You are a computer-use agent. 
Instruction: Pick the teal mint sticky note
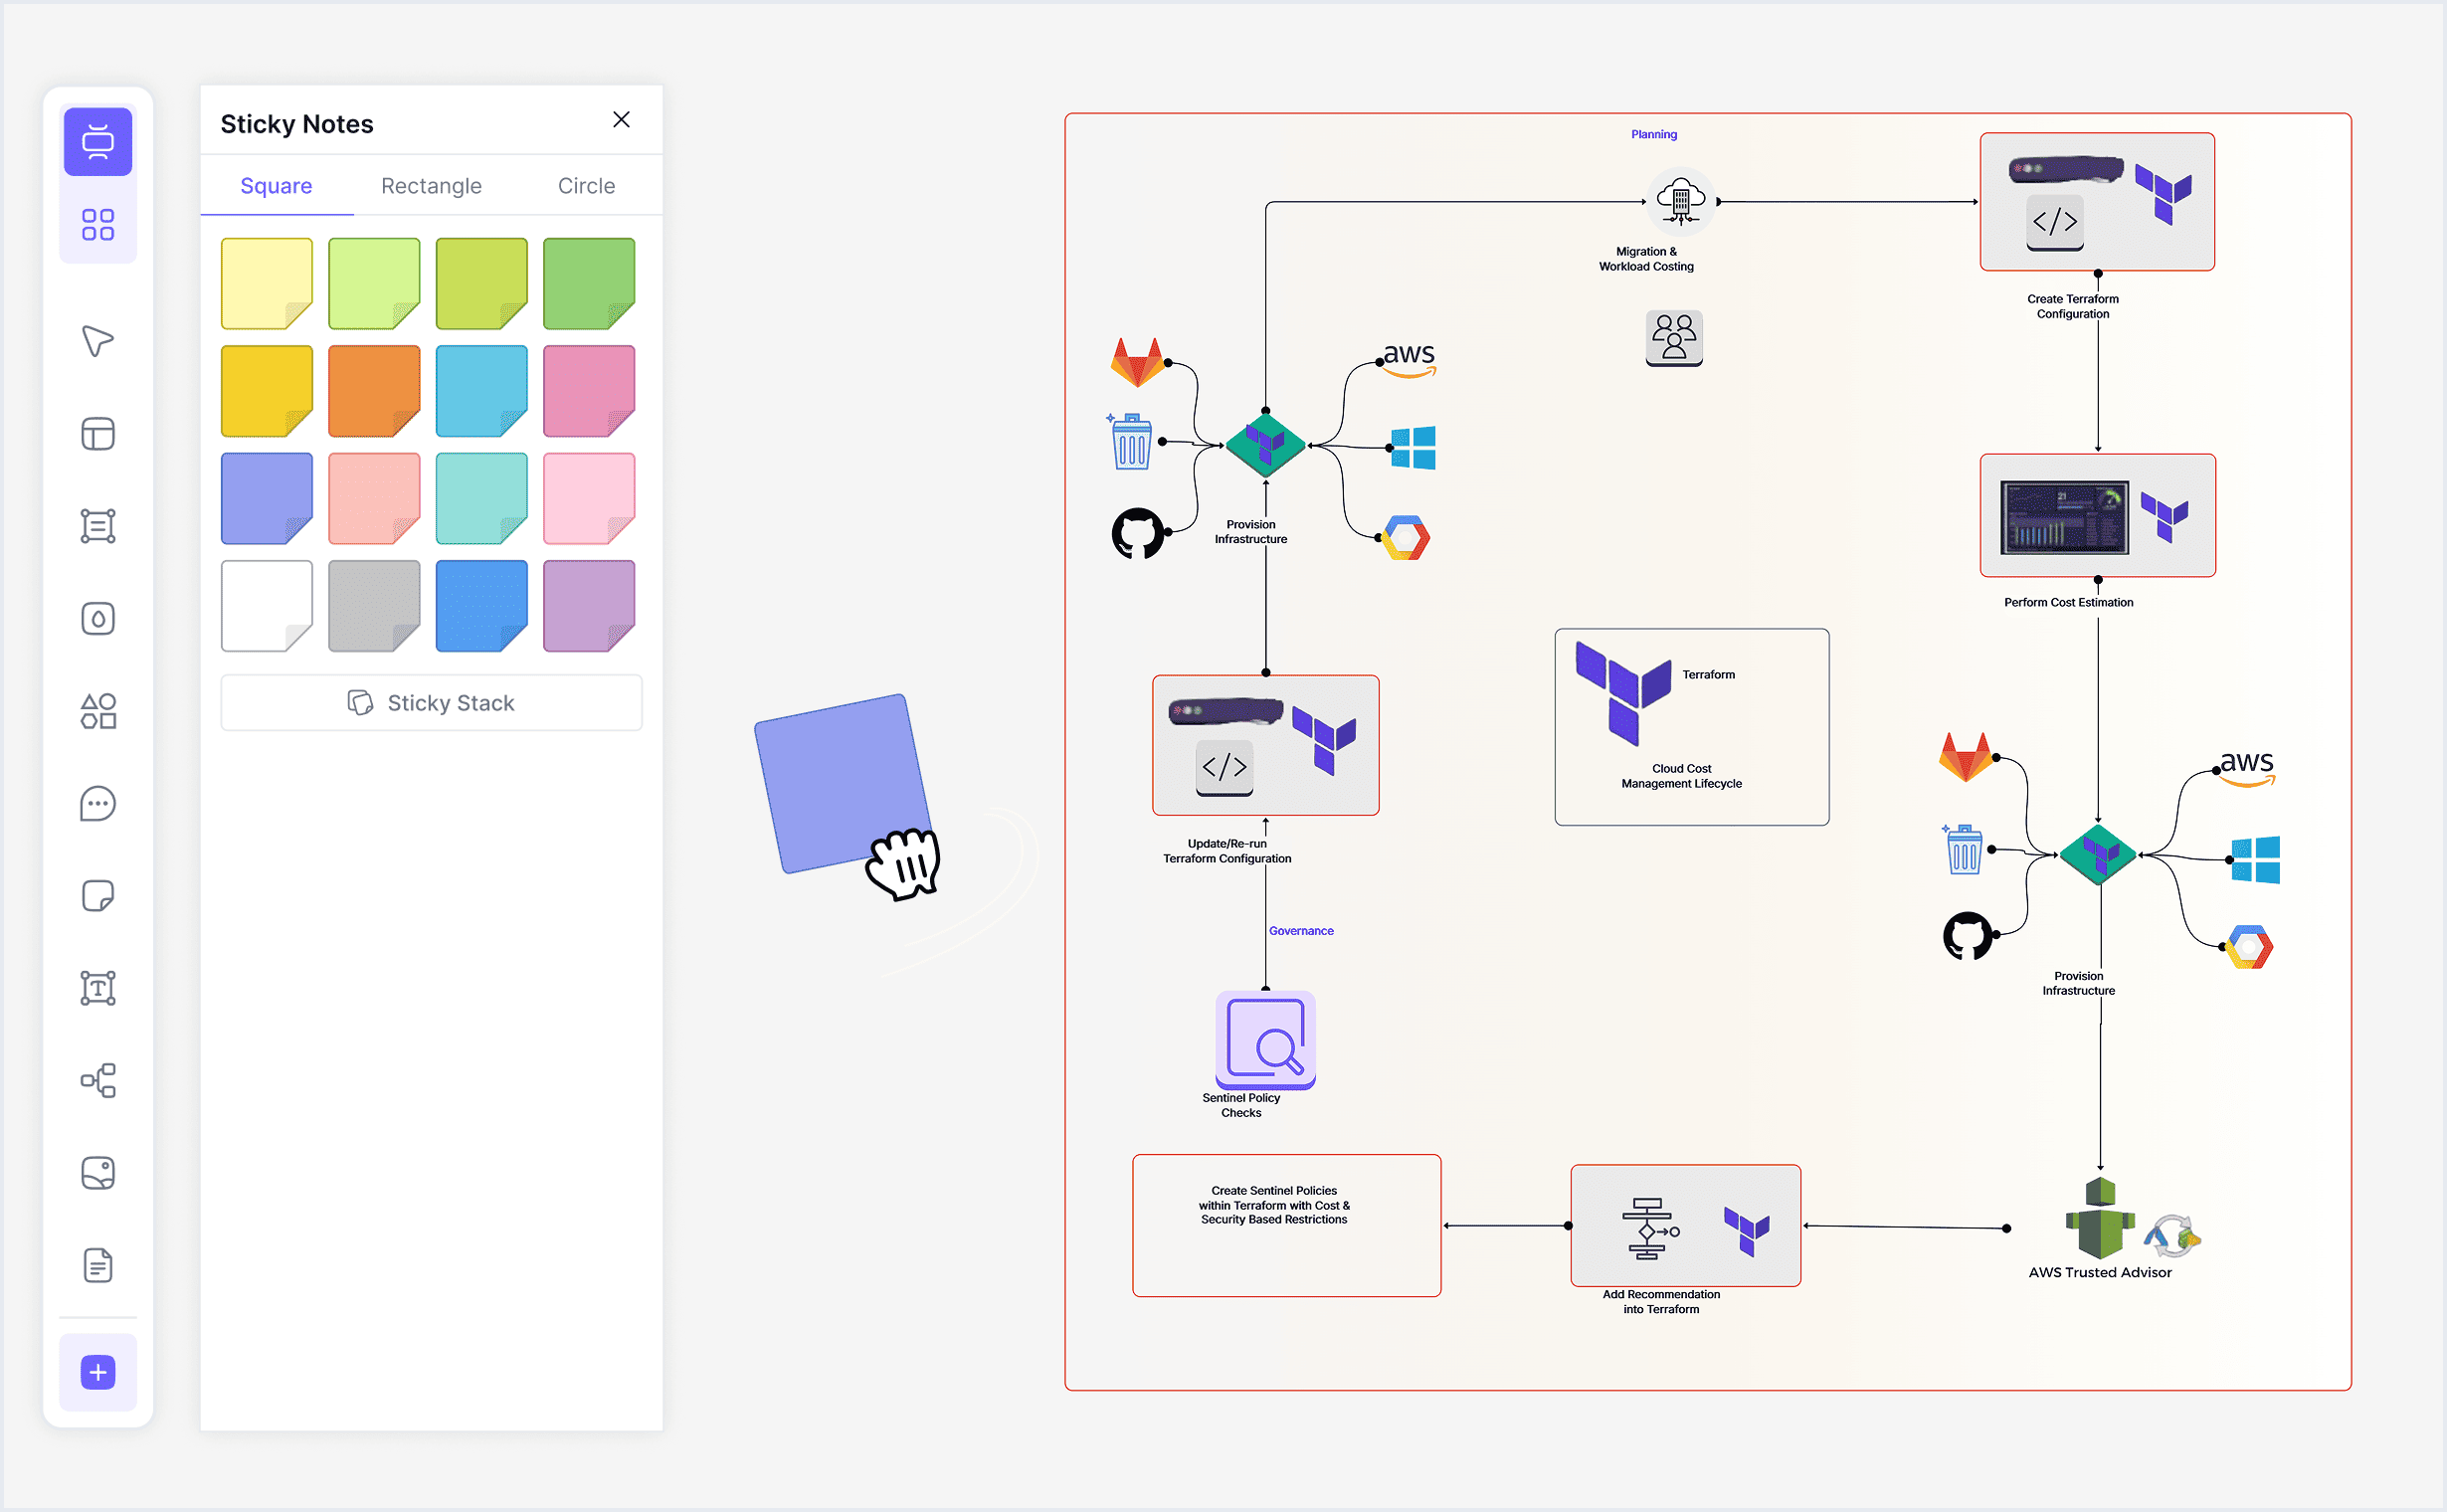click(x=482, y=499)
